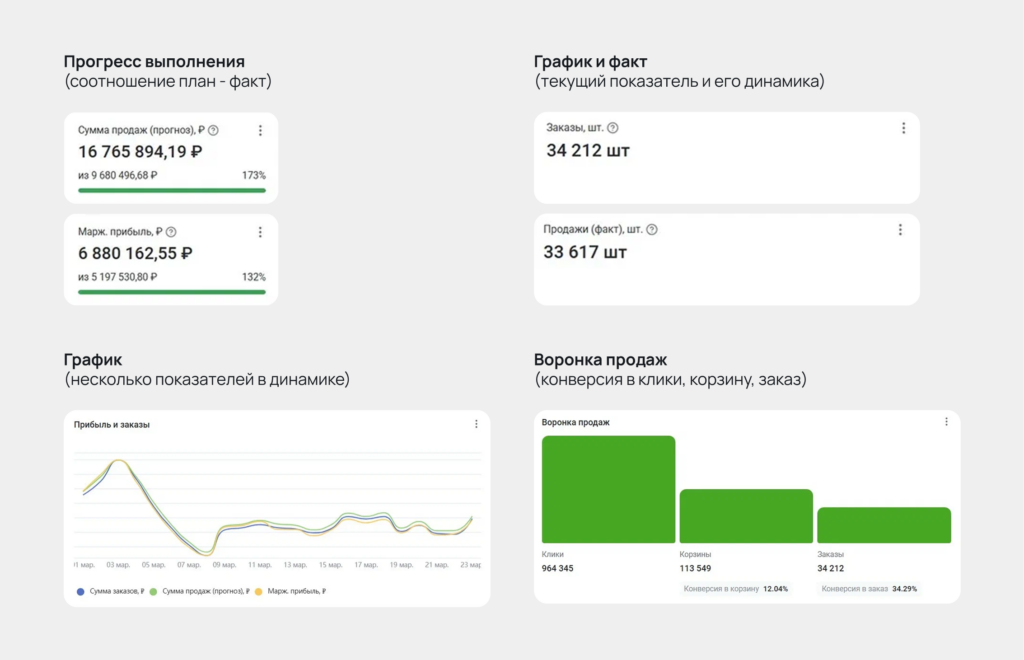
Task: Click Конверсия в заказ 34.29% badge
Action: [x=869, y=589]
